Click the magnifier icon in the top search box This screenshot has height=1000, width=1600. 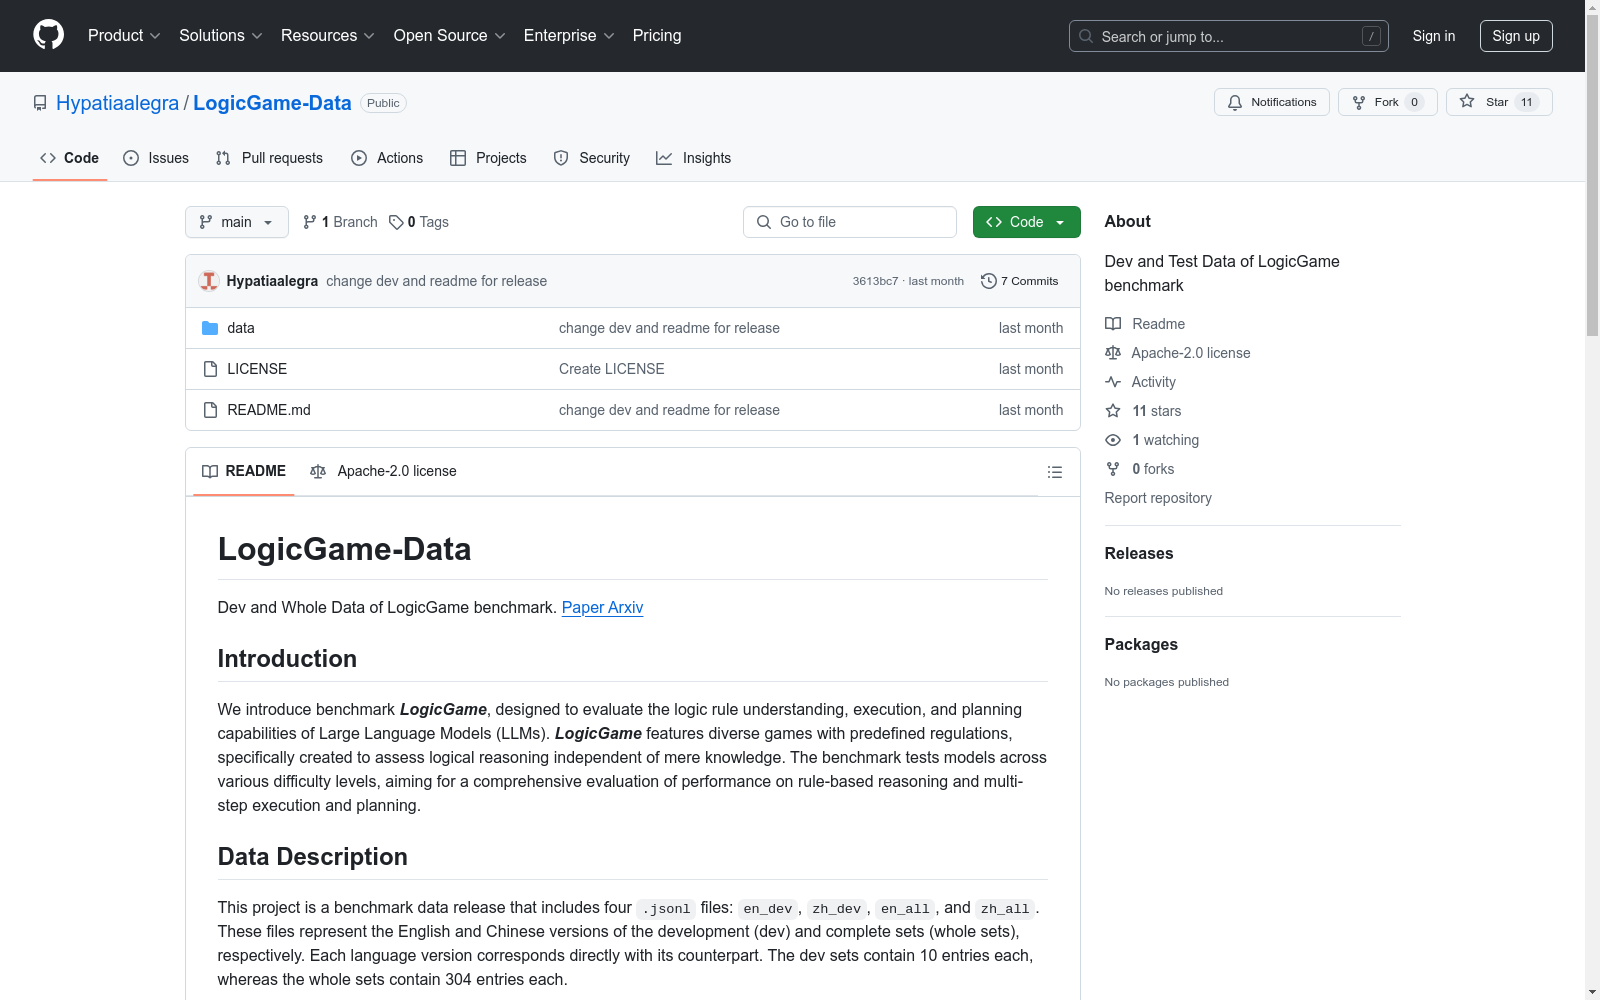1086,36
